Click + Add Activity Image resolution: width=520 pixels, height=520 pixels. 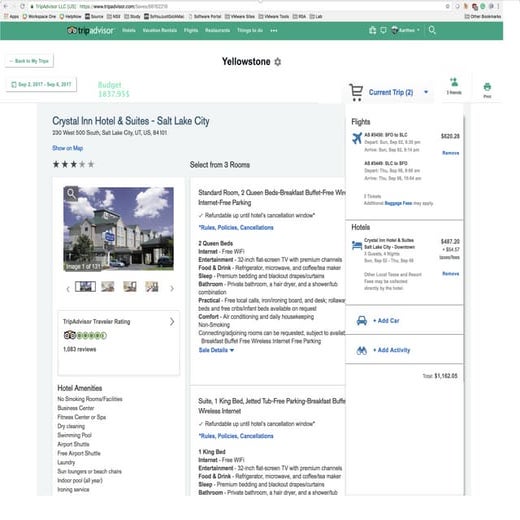(391, 350)
